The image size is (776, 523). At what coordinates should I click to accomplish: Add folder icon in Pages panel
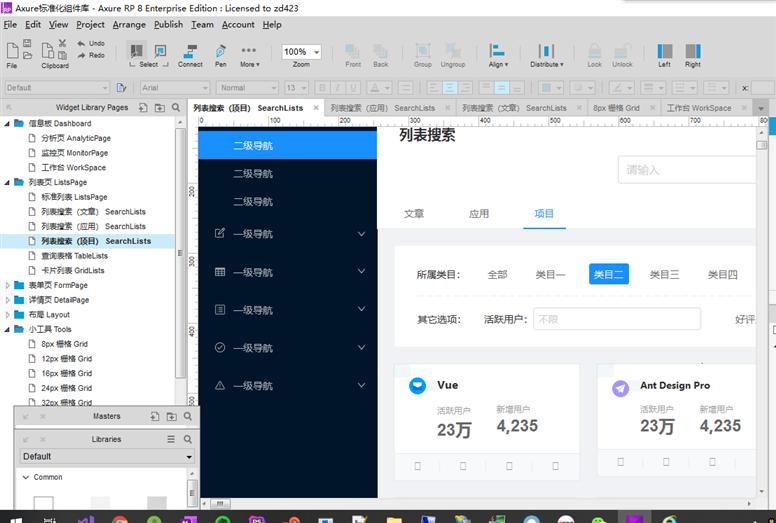160,107
